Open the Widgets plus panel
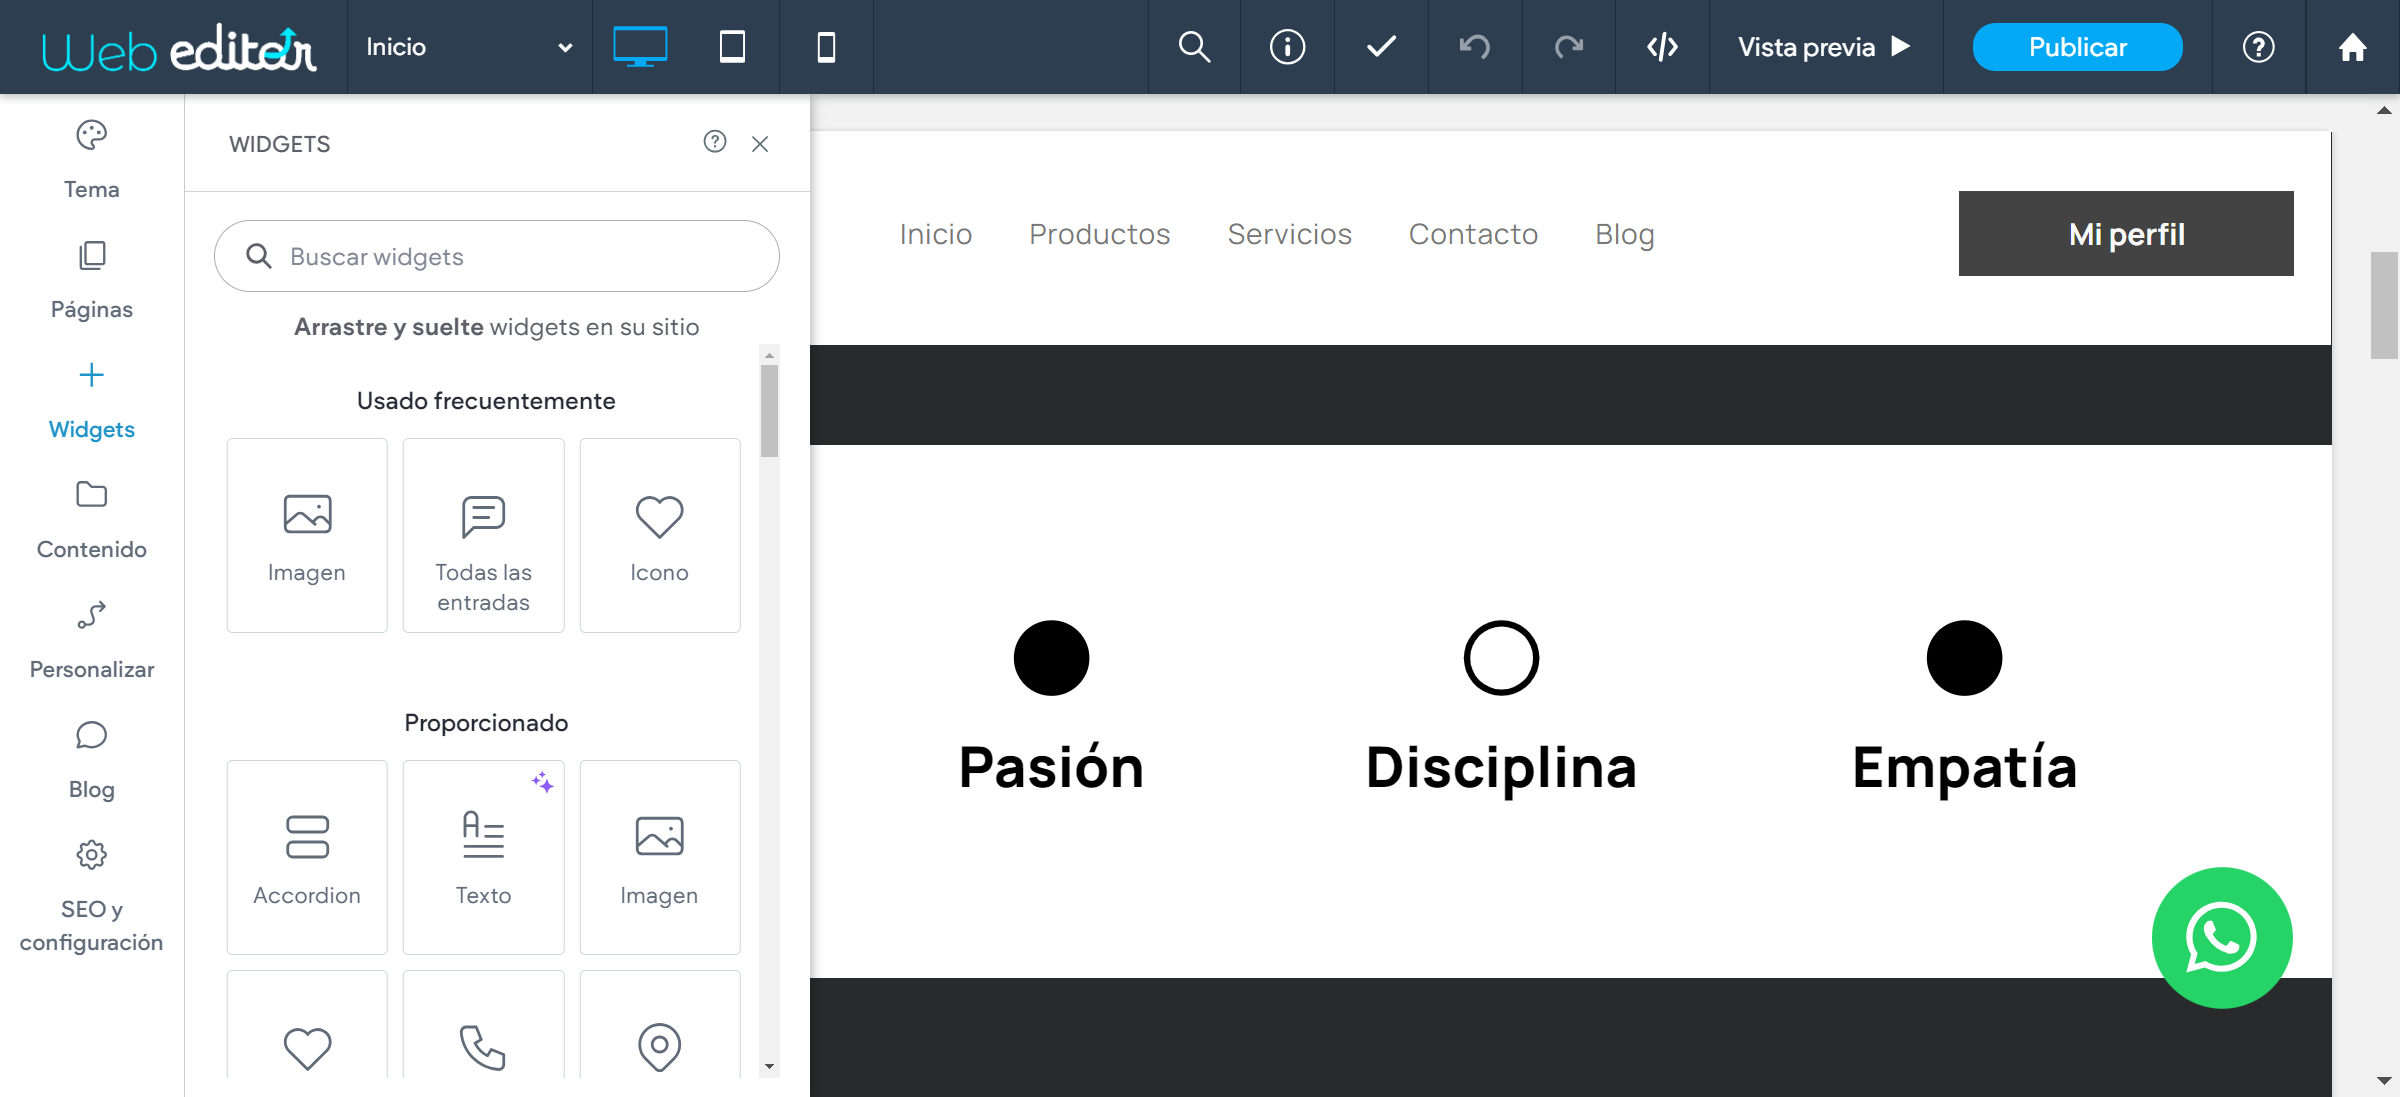The image size is (2400, 1097). coord(91,400)
